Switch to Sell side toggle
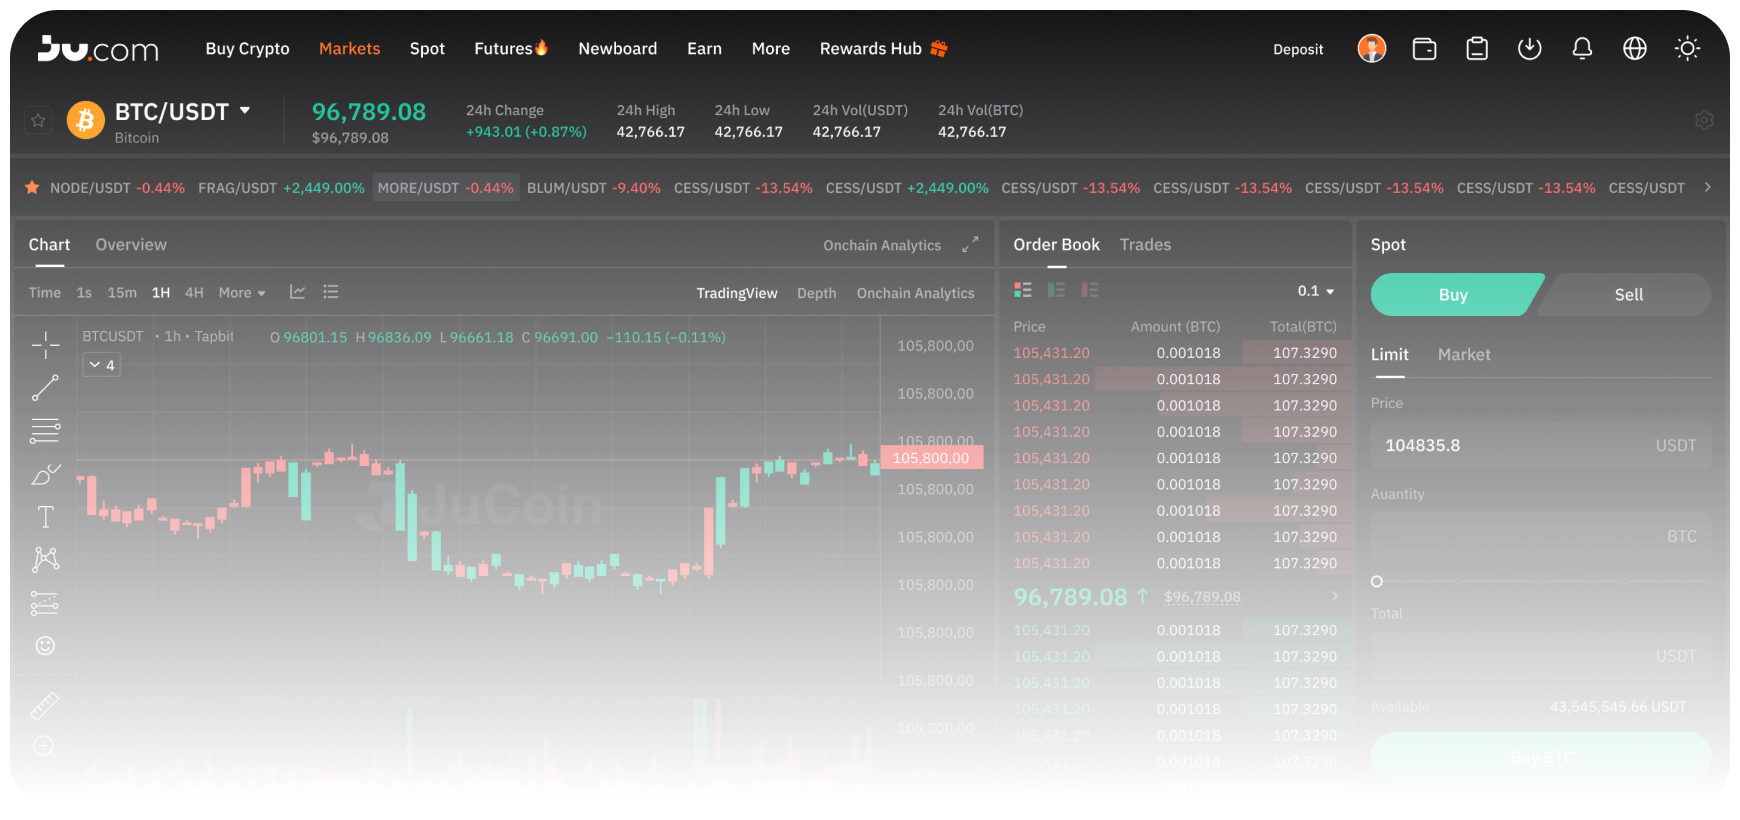Image resolution: width=1740 pixels, height=820 pixels. click(1628, 295)
